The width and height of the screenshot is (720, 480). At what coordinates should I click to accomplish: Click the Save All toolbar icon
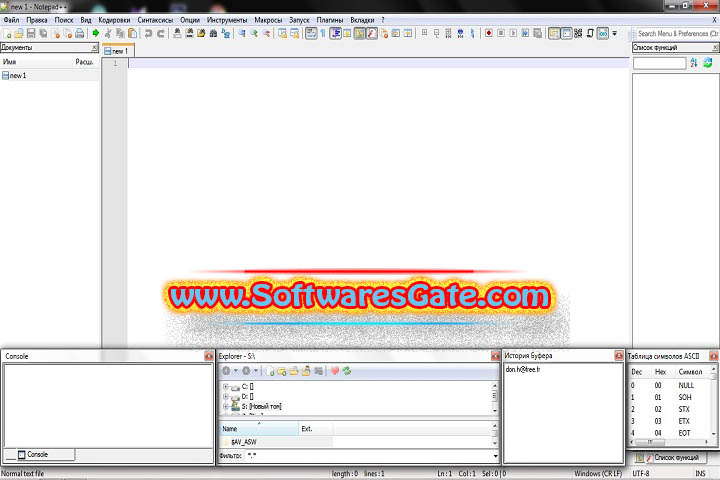(43, 34)
